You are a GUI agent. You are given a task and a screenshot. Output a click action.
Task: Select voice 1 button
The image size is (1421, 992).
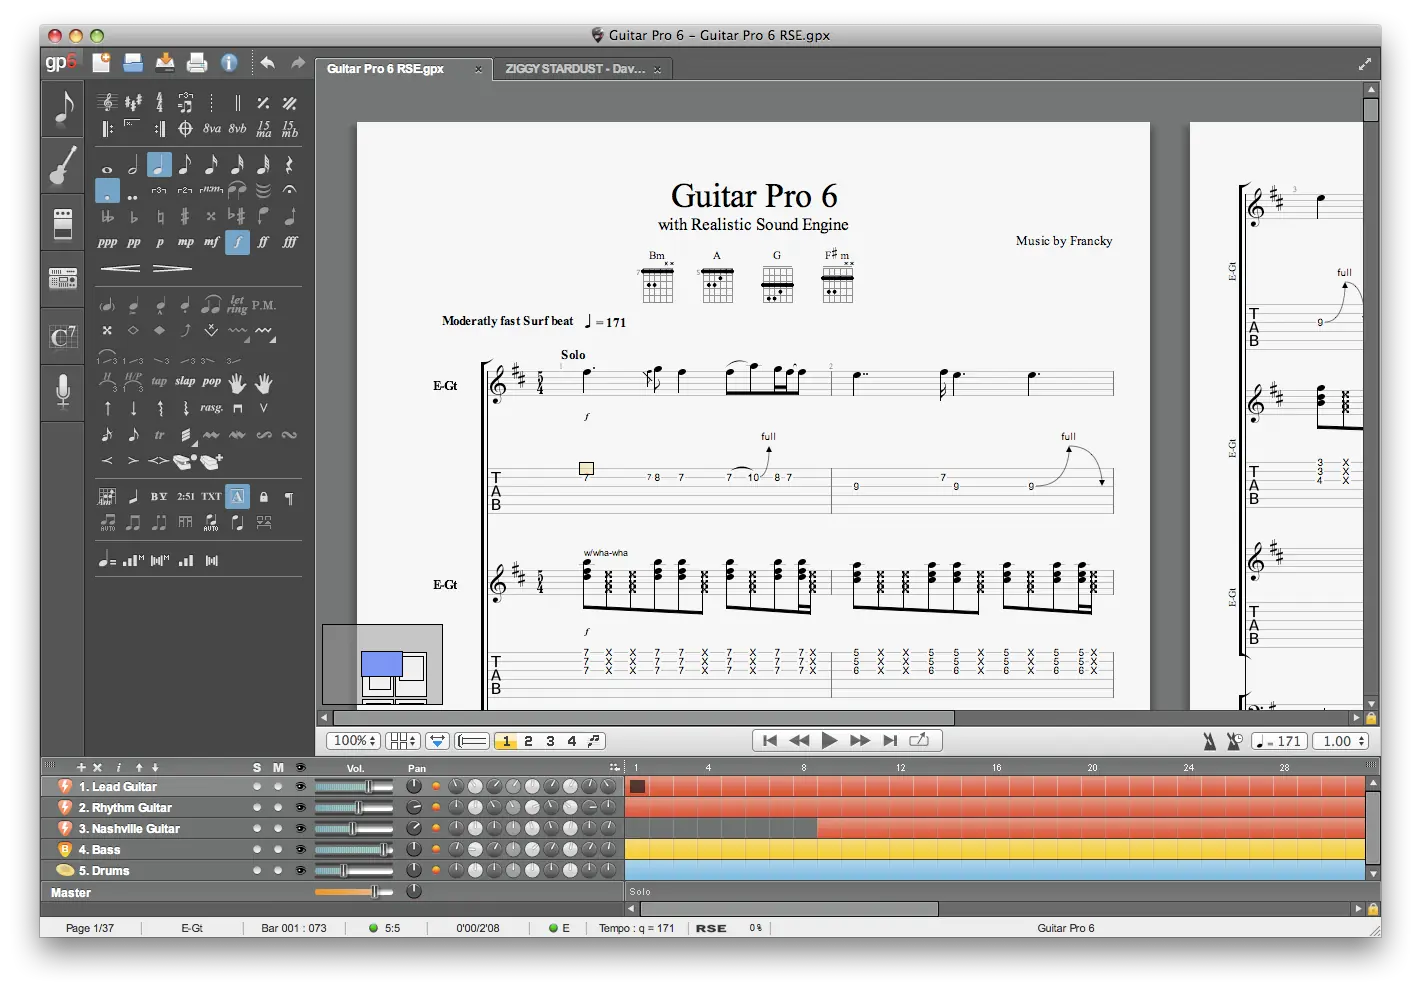(x=506, y=741)
